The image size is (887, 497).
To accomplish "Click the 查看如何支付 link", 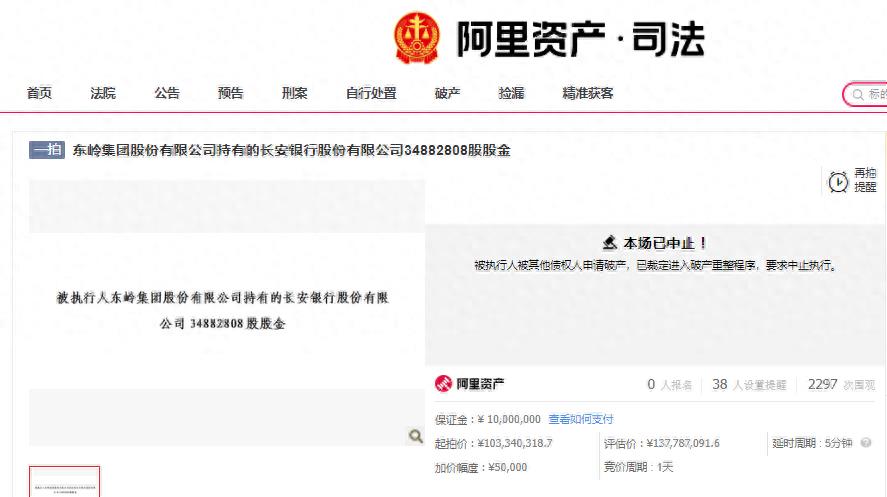I will pyautogui.click(x=581, y=419).
